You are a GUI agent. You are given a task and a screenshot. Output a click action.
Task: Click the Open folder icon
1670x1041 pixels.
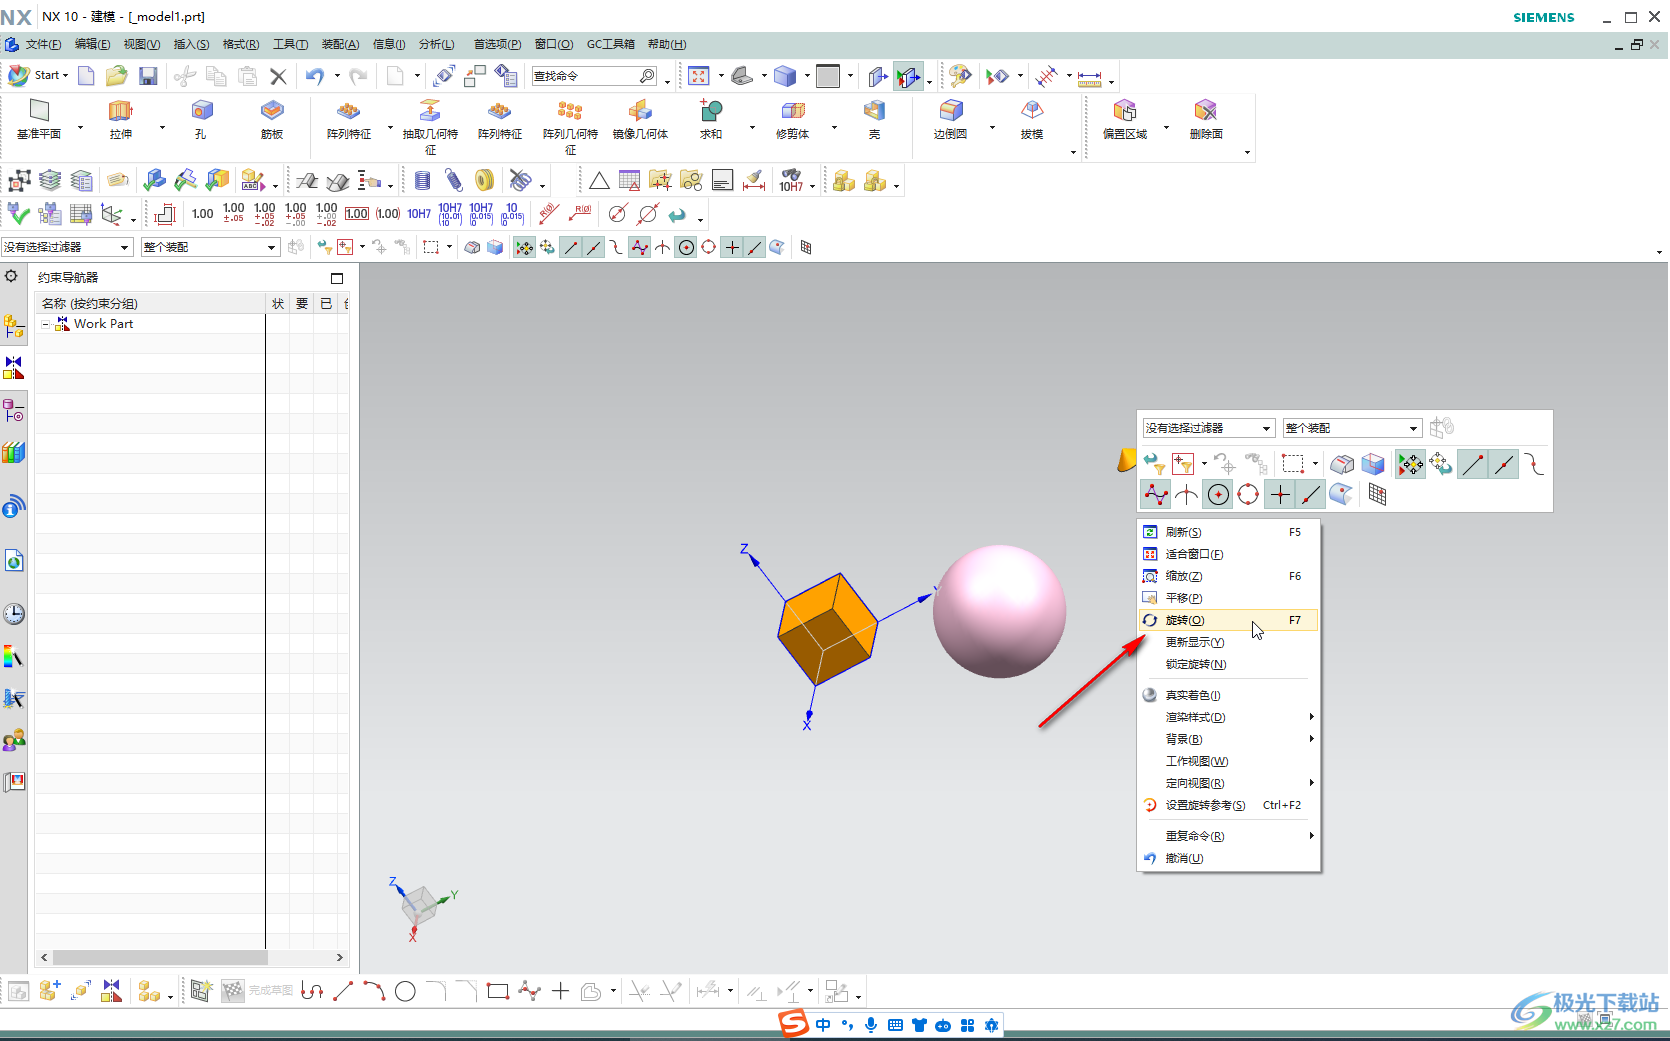117,76
